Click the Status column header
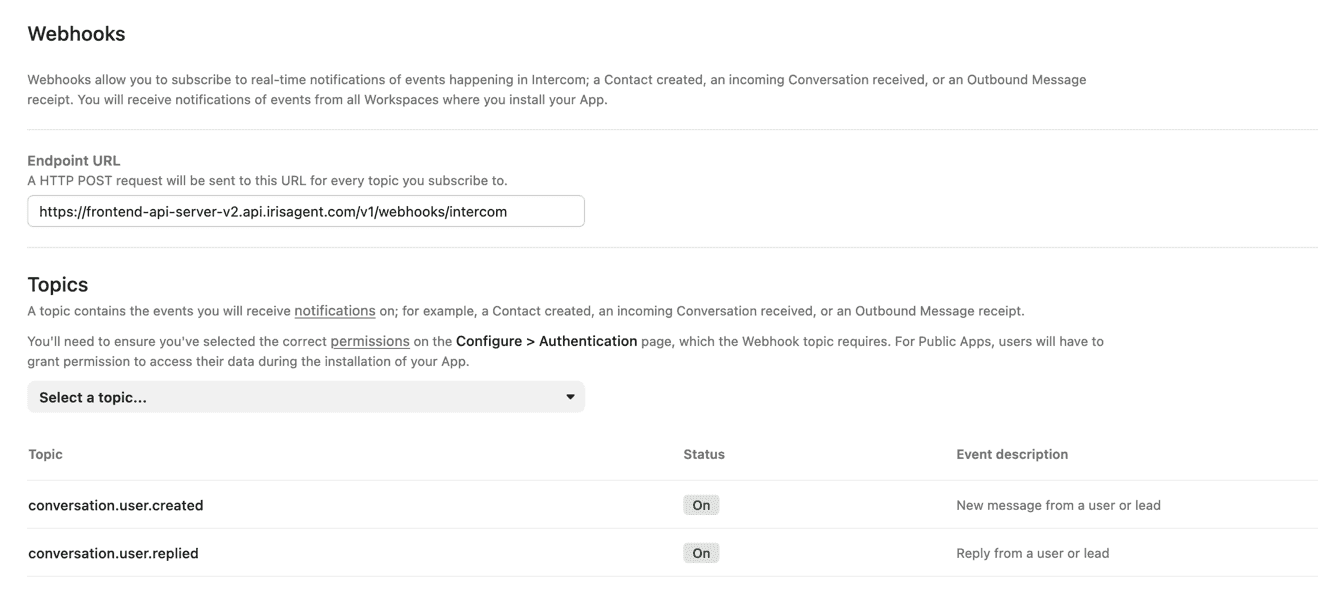This screenshot has height=615, width=1318. pyautogui.click(x=704, y=454)
